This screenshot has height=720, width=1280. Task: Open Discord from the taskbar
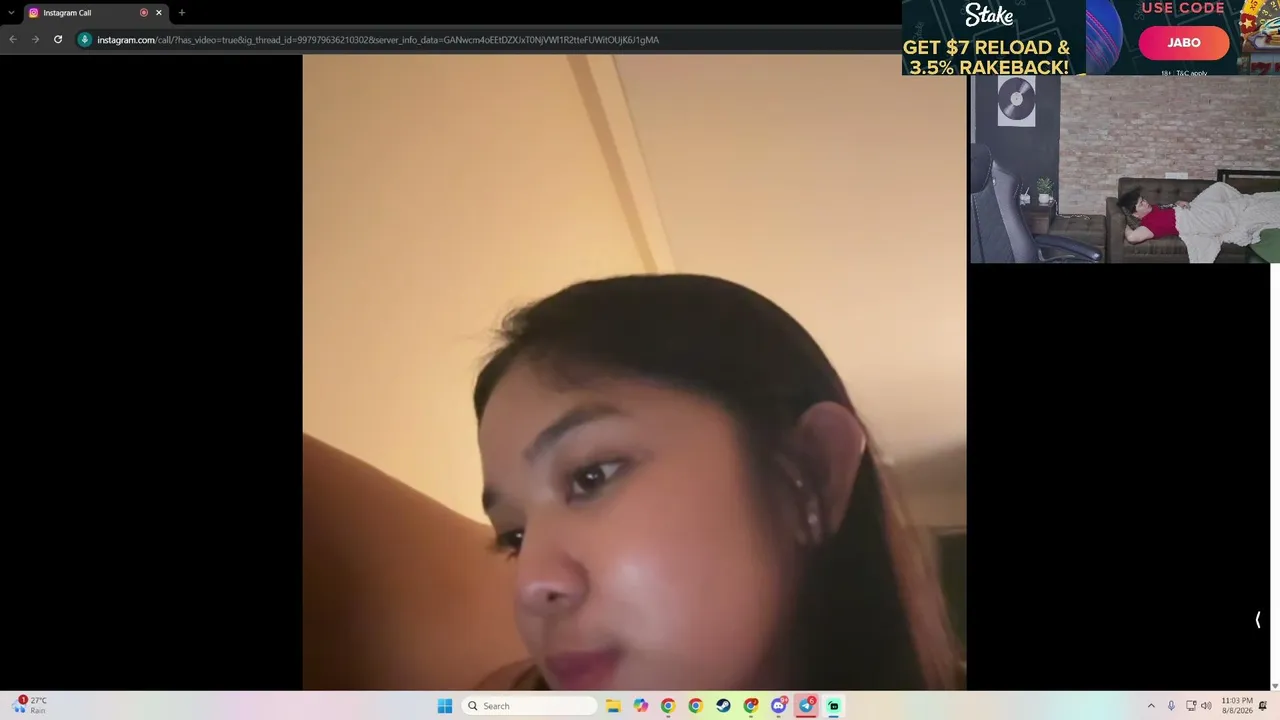[779, 706]
